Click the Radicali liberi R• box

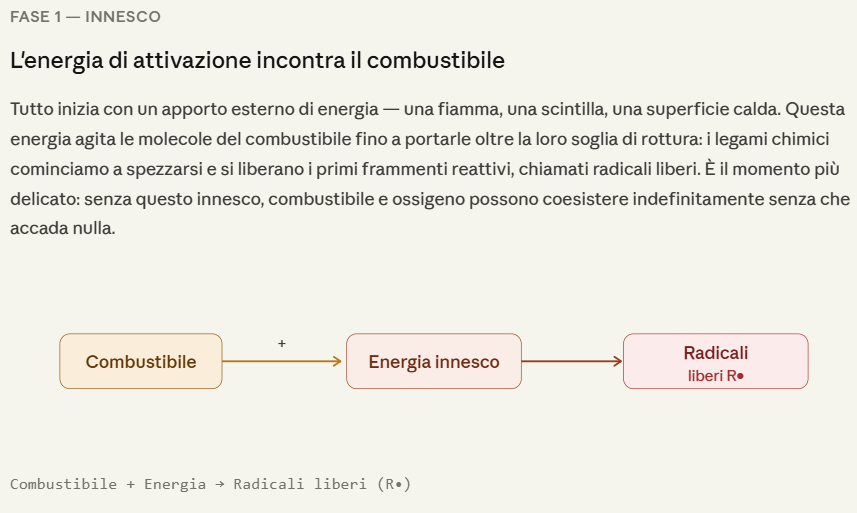coord(715,361)
